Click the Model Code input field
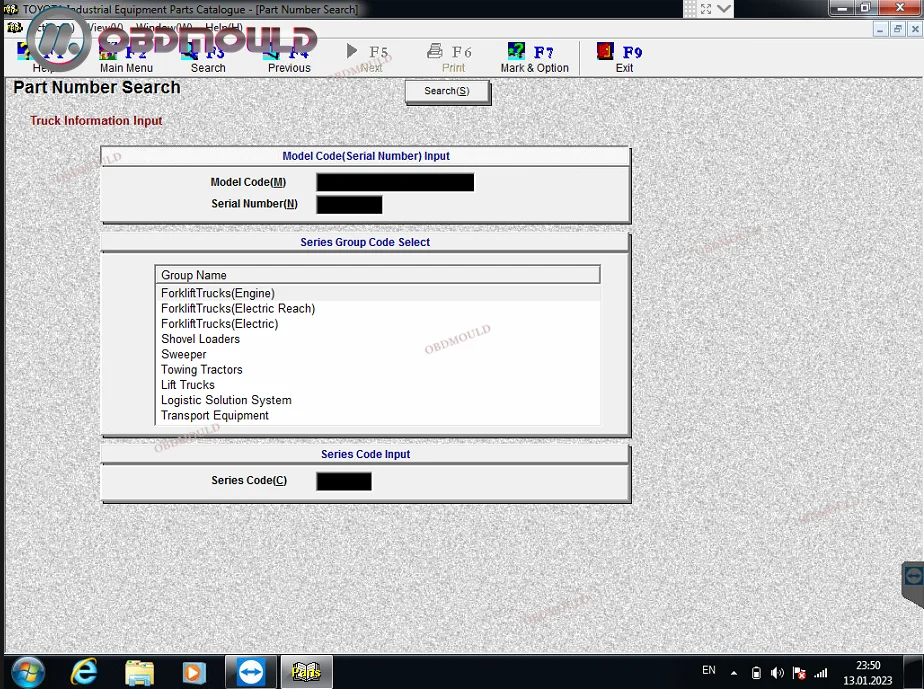 395,182
